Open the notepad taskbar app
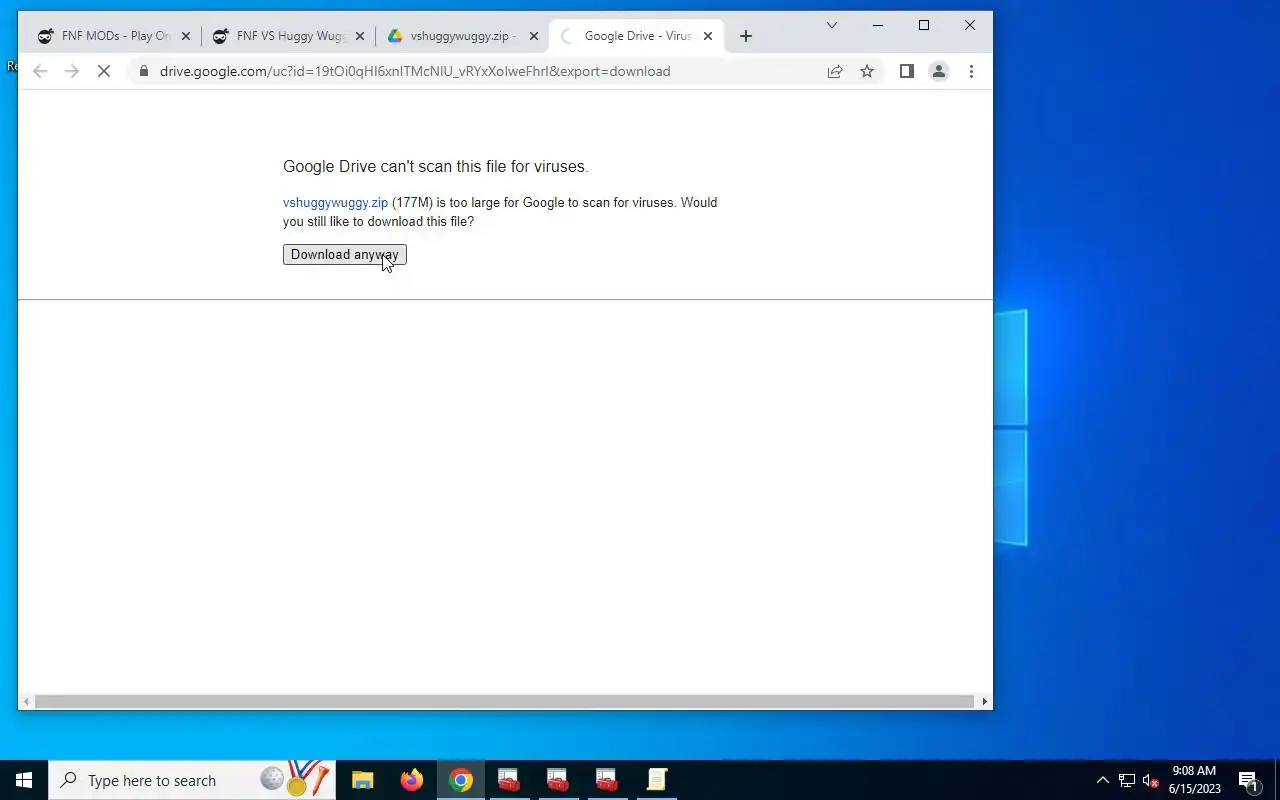Screen dimensions: 1280x800 [656, 780]
